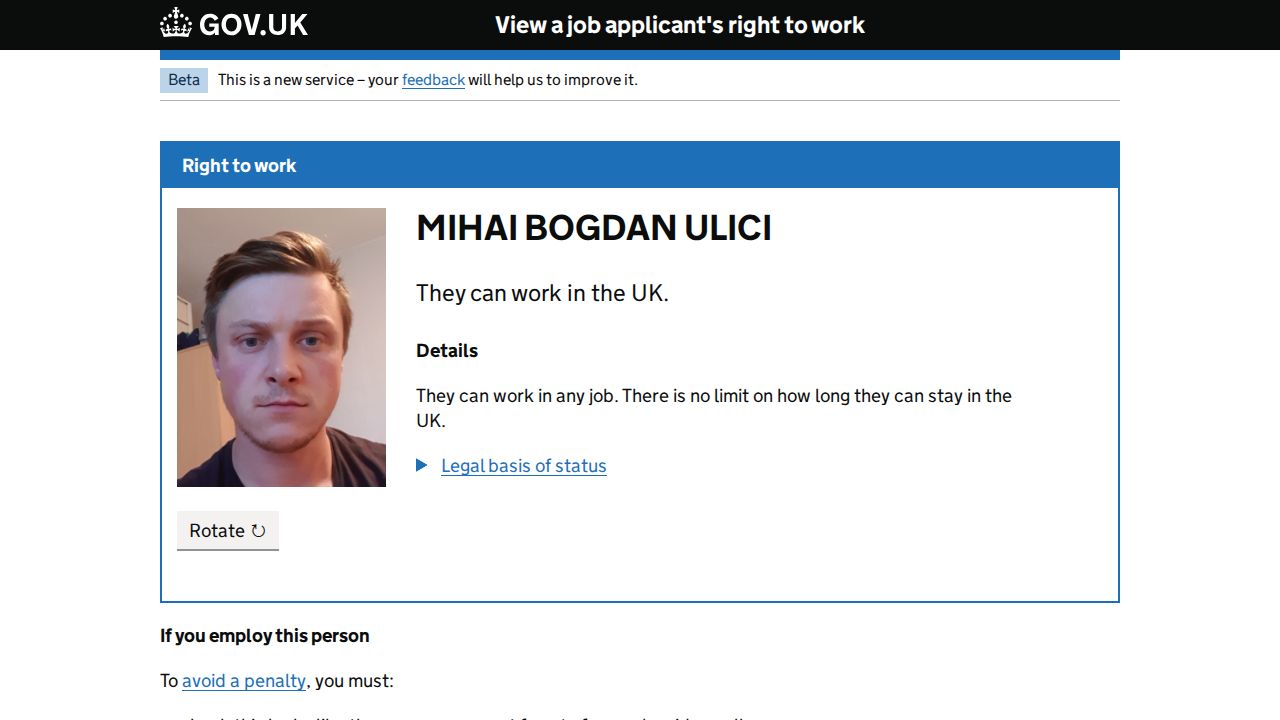This screenshot has height=720, width=1280.
Task: Click the applicant's photo
Action: tap(281, 347)
